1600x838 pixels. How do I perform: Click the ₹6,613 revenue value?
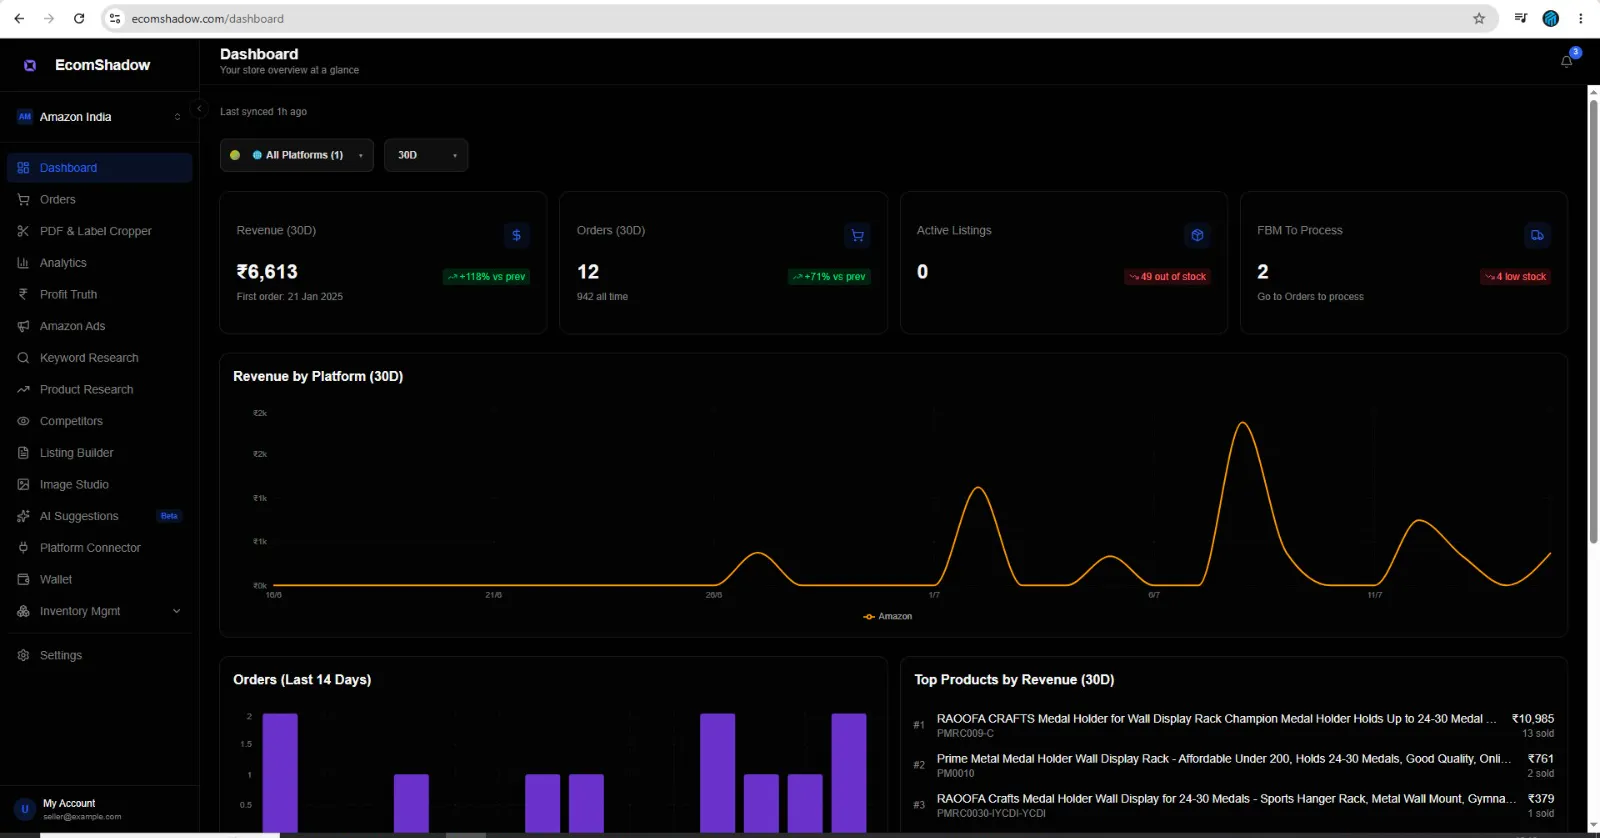267,272
